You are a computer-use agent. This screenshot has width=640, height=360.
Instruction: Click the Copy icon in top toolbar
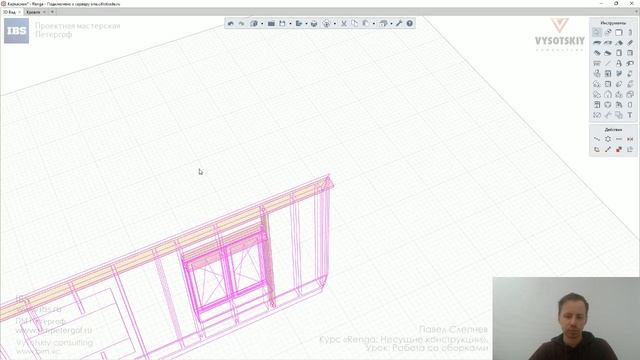click(x=354, y=24)
